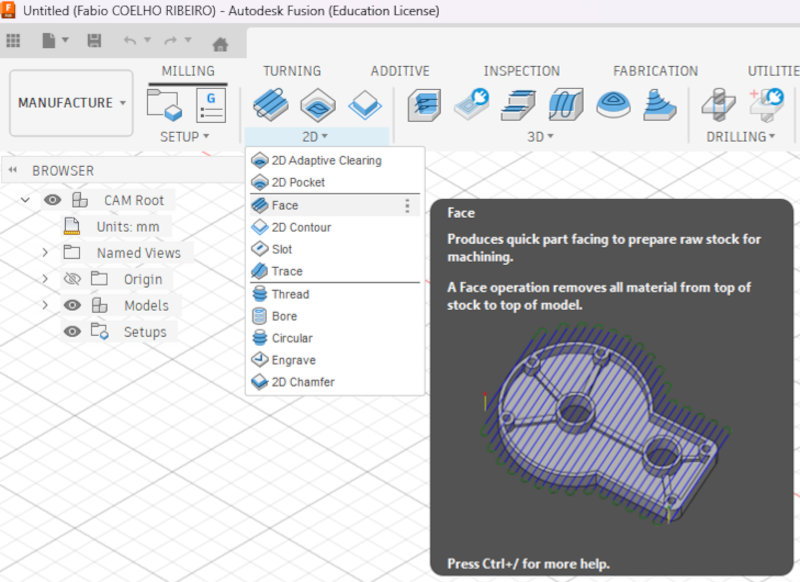Click the 2D Pocket ribbon icon
The width and height of the screenshot is (800, 582).
pyautogui.click(x=318, y=105)
